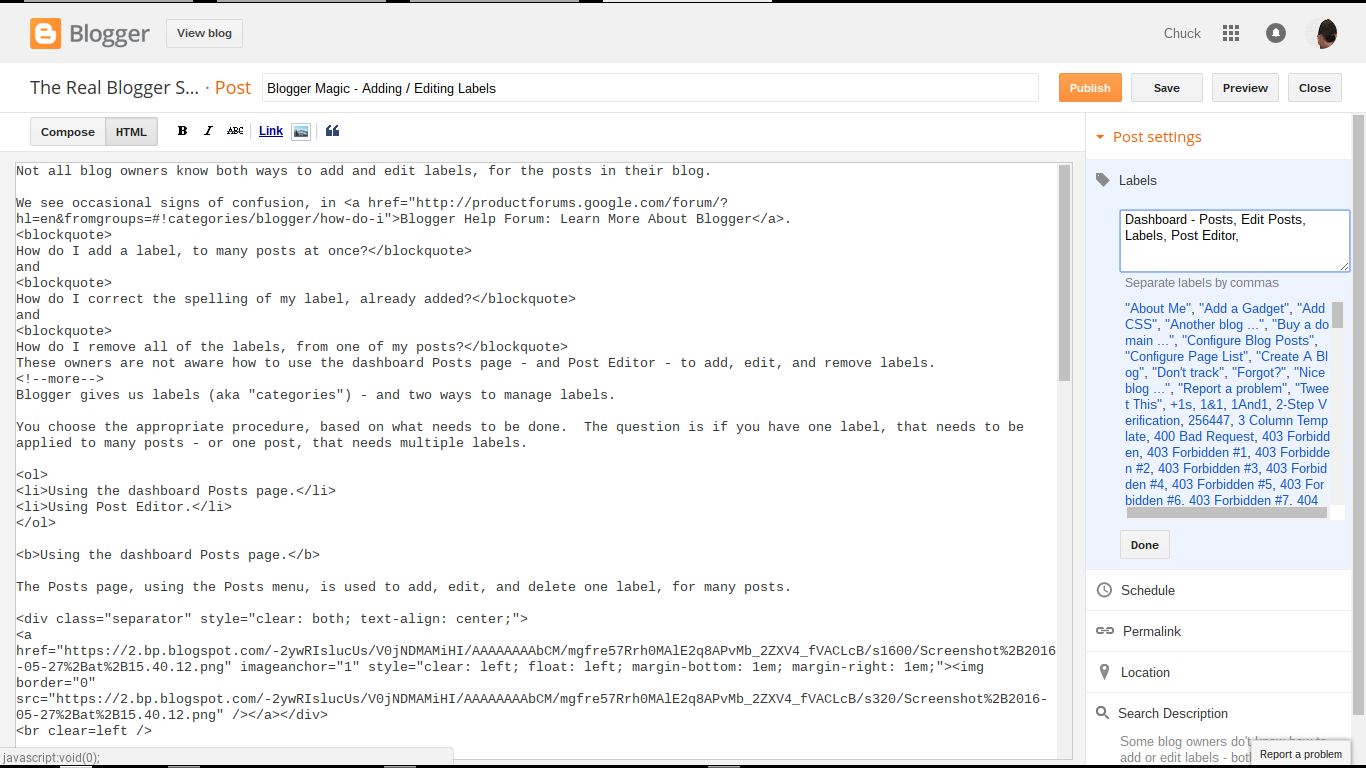The image size is (1366, 768).
Task: Click into the HTML editor text area
Action: tap(536, 460)
